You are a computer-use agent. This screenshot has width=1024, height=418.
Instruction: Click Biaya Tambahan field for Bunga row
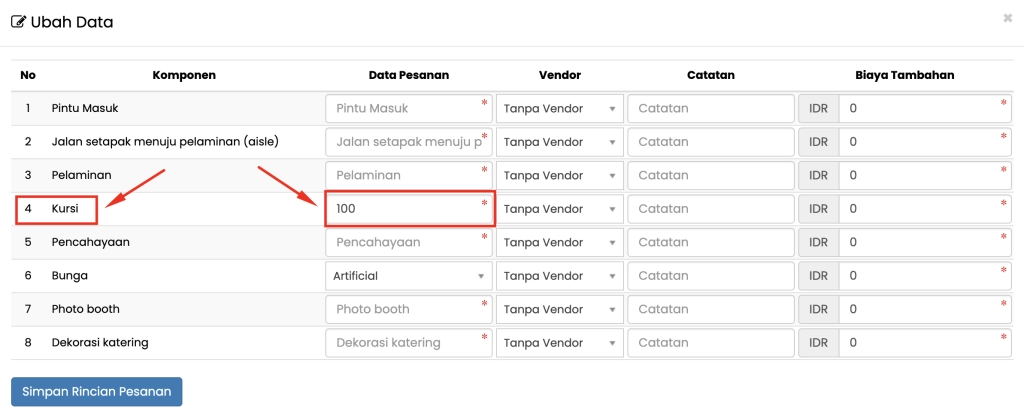tap(924, 276)
